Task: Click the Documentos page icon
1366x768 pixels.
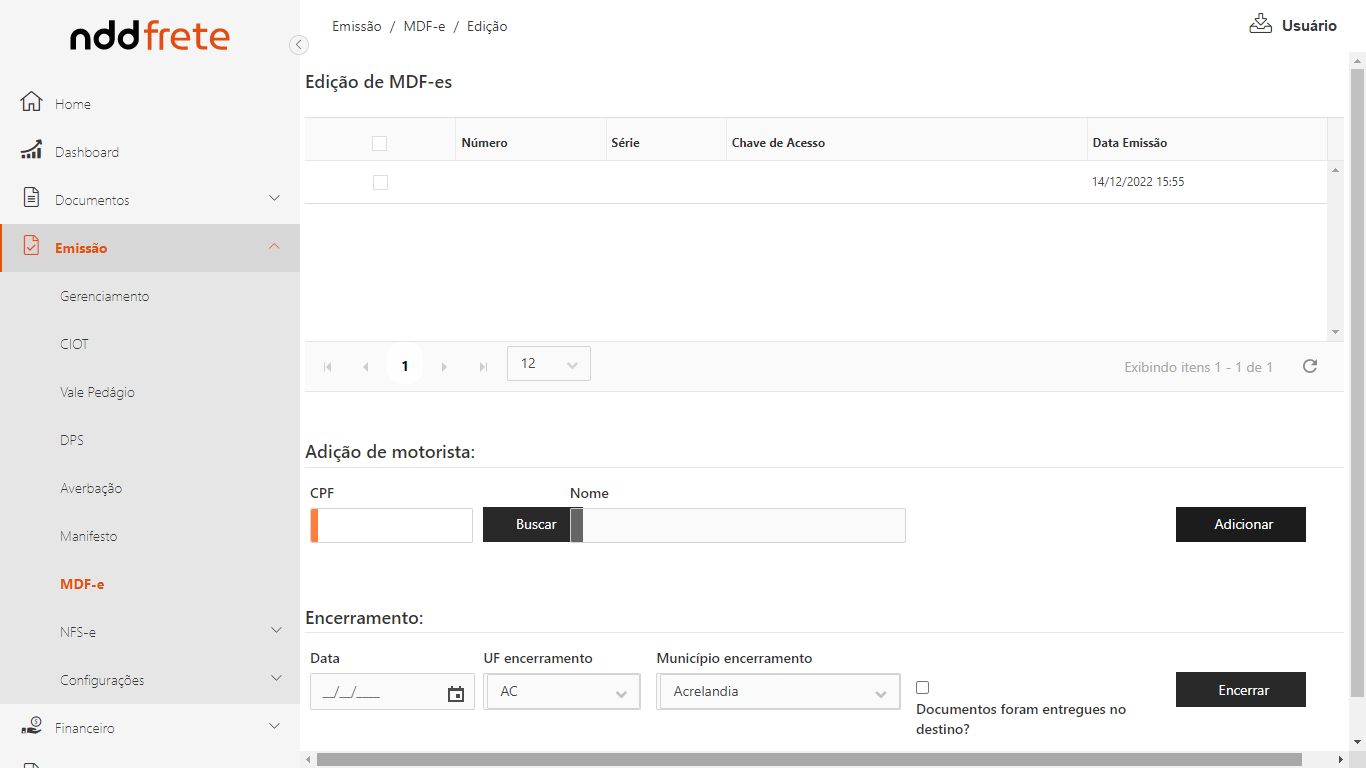Action: pyautogui.click(x=31, y=198)
